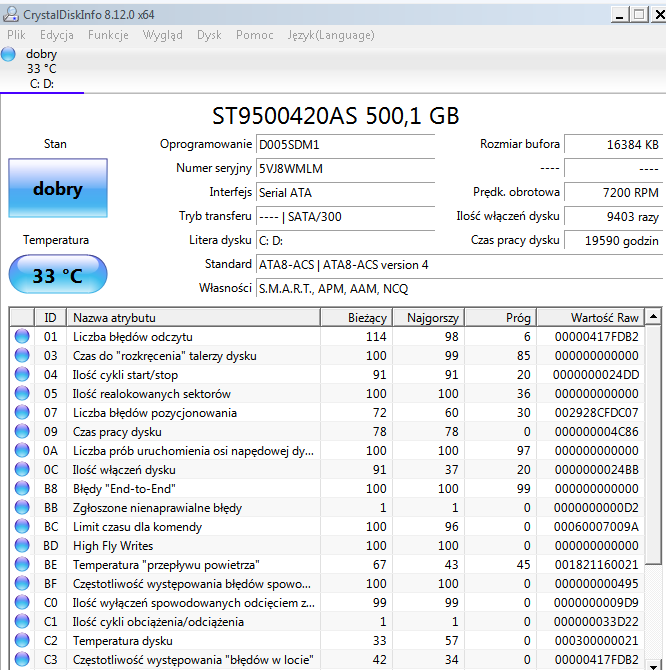The image size is (666, 670).
Task: Click status icon for attribute 0C power cycles
Action: tap(22, 469)
